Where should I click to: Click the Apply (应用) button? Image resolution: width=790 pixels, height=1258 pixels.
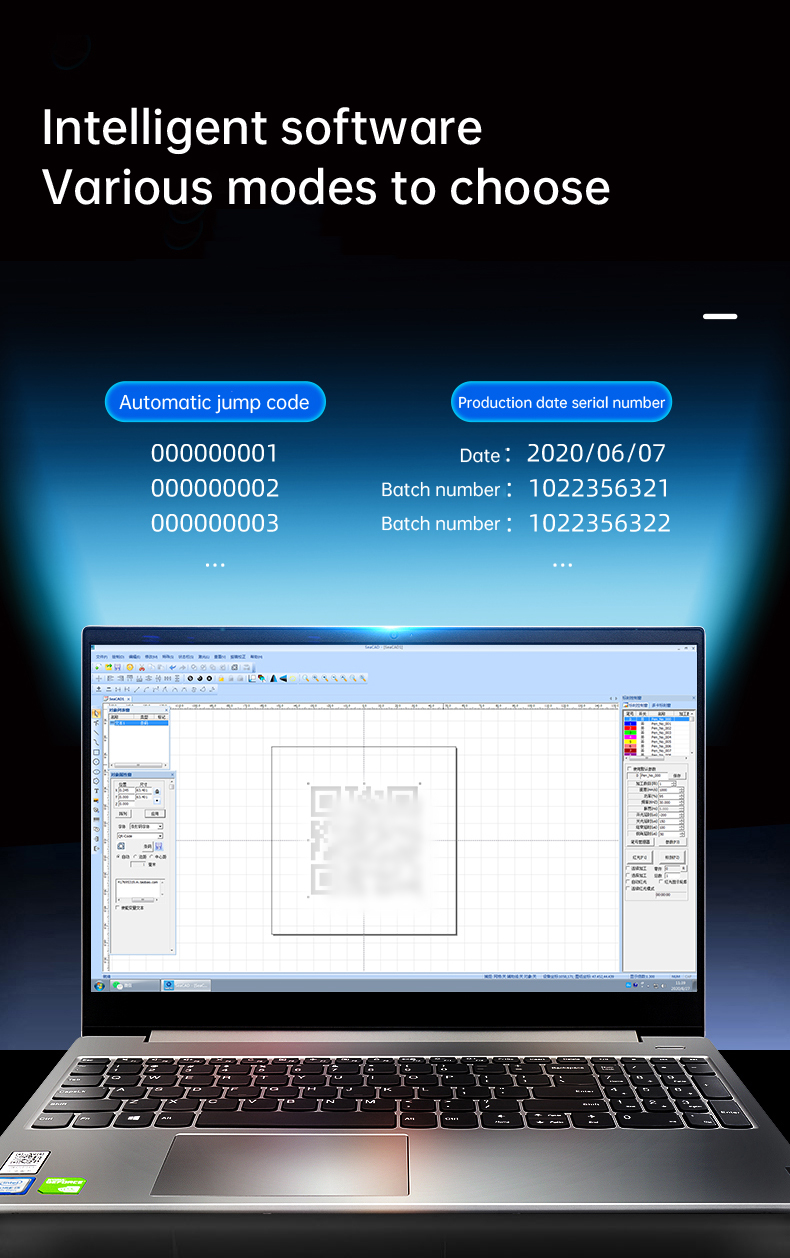point(155,814)
